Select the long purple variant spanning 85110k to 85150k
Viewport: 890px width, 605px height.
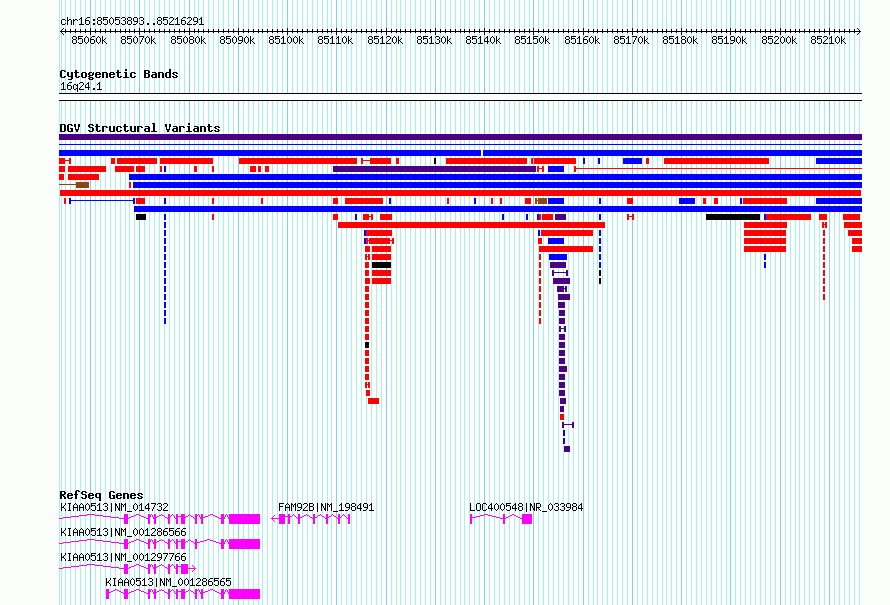[434, 169]
